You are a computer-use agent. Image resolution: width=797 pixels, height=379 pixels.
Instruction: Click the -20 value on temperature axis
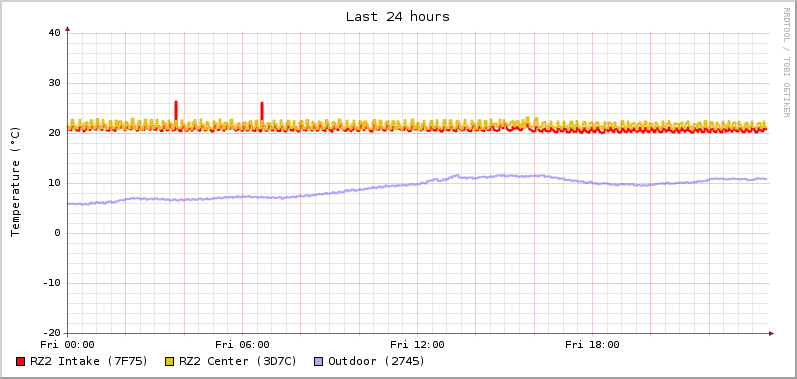pos(51,333)
